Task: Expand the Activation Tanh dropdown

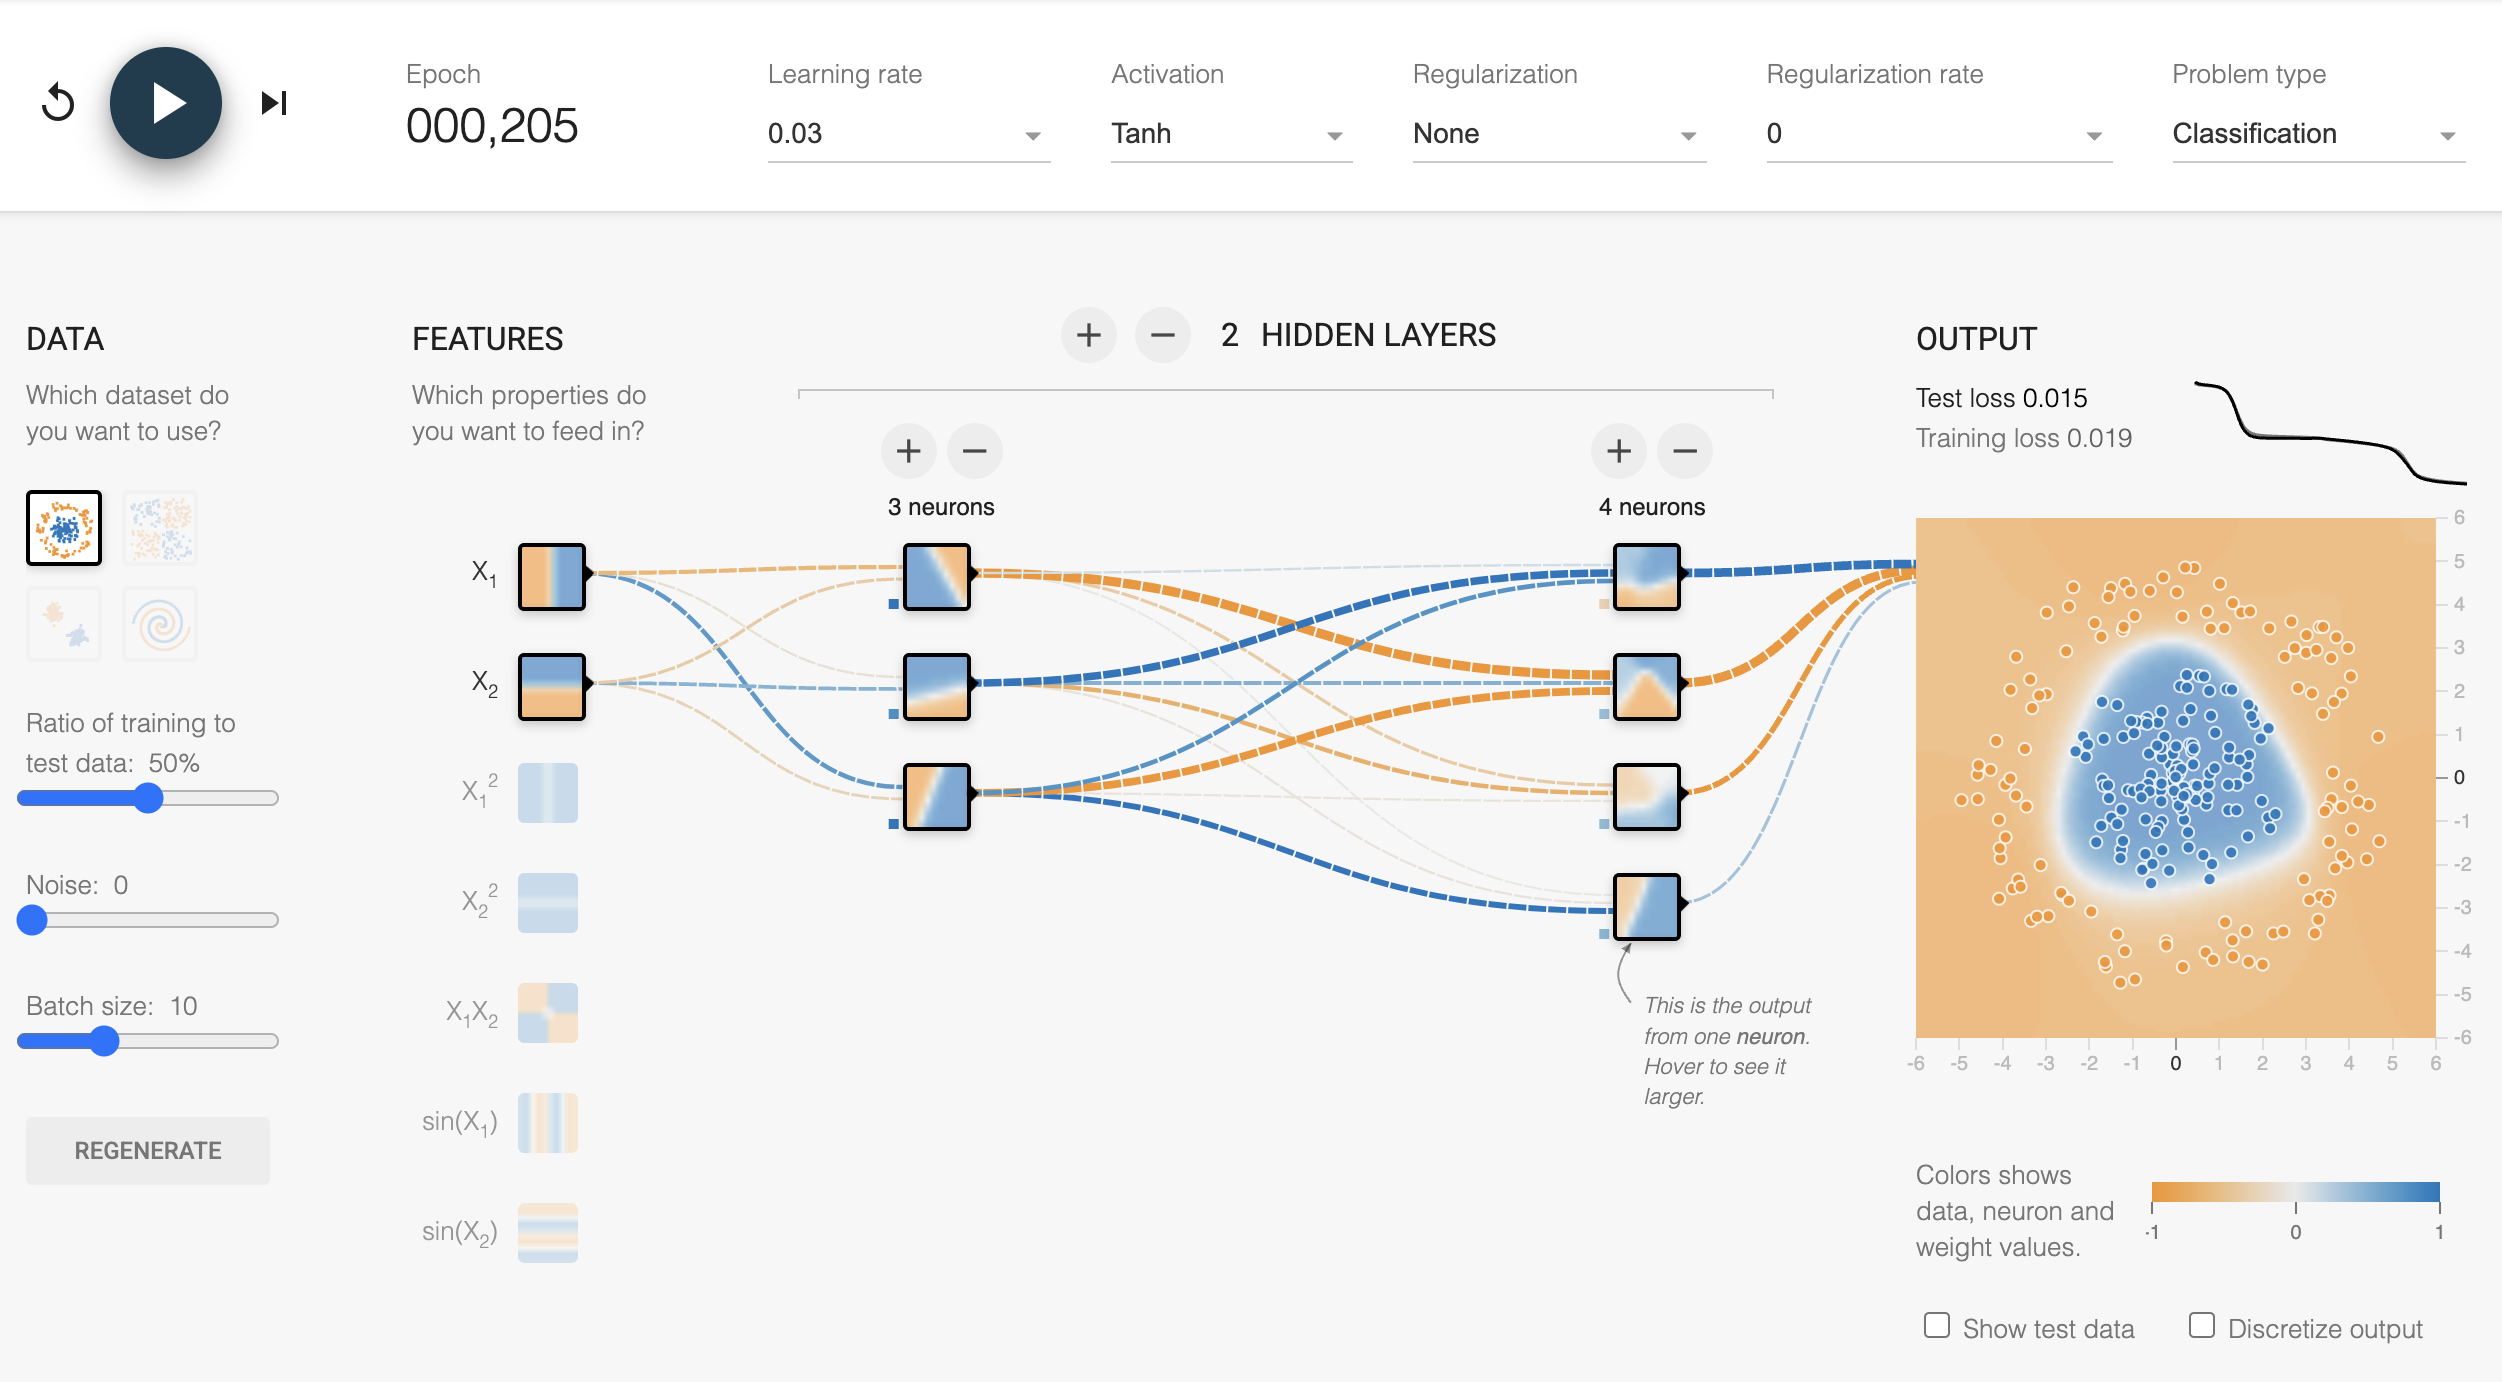Action: tap(1230, 134)
